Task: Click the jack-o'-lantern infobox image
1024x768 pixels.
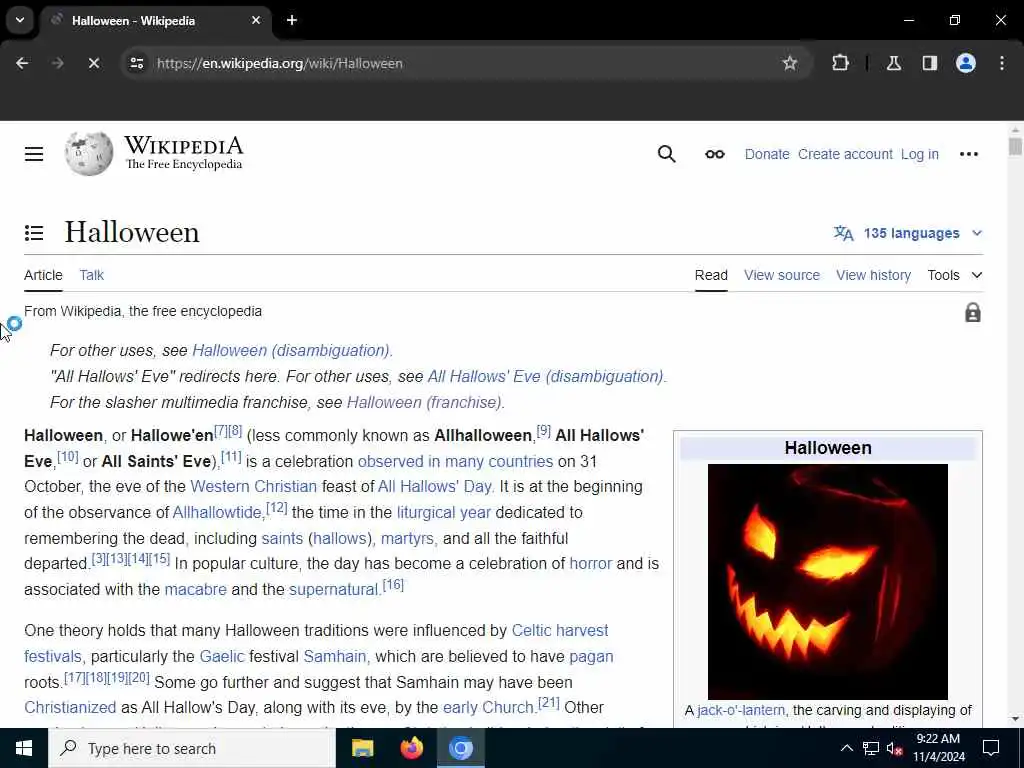Action: (827, 581)
